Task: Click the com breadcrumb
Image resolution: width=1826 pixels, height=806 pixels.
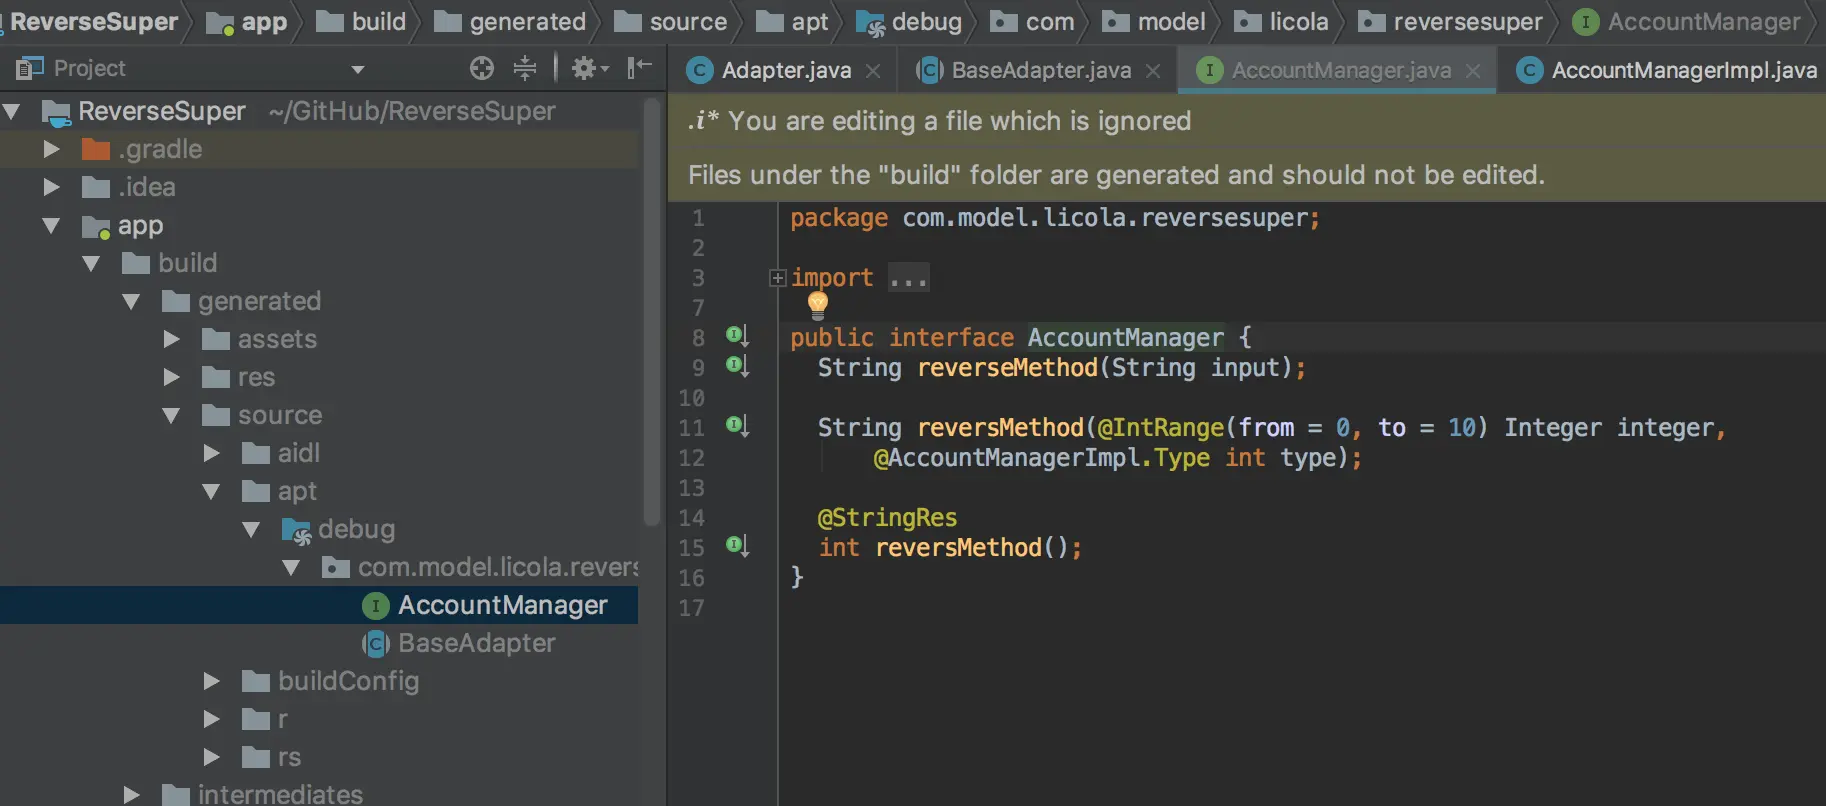Action: click(1033, 22)
